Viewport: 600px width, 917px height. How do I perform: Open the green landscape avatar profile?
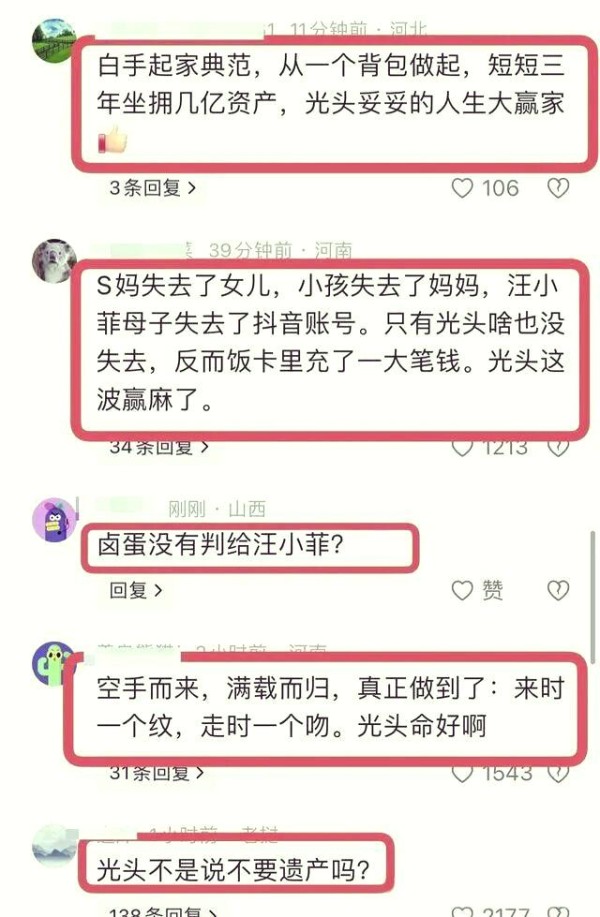click(x=54, y=40)
